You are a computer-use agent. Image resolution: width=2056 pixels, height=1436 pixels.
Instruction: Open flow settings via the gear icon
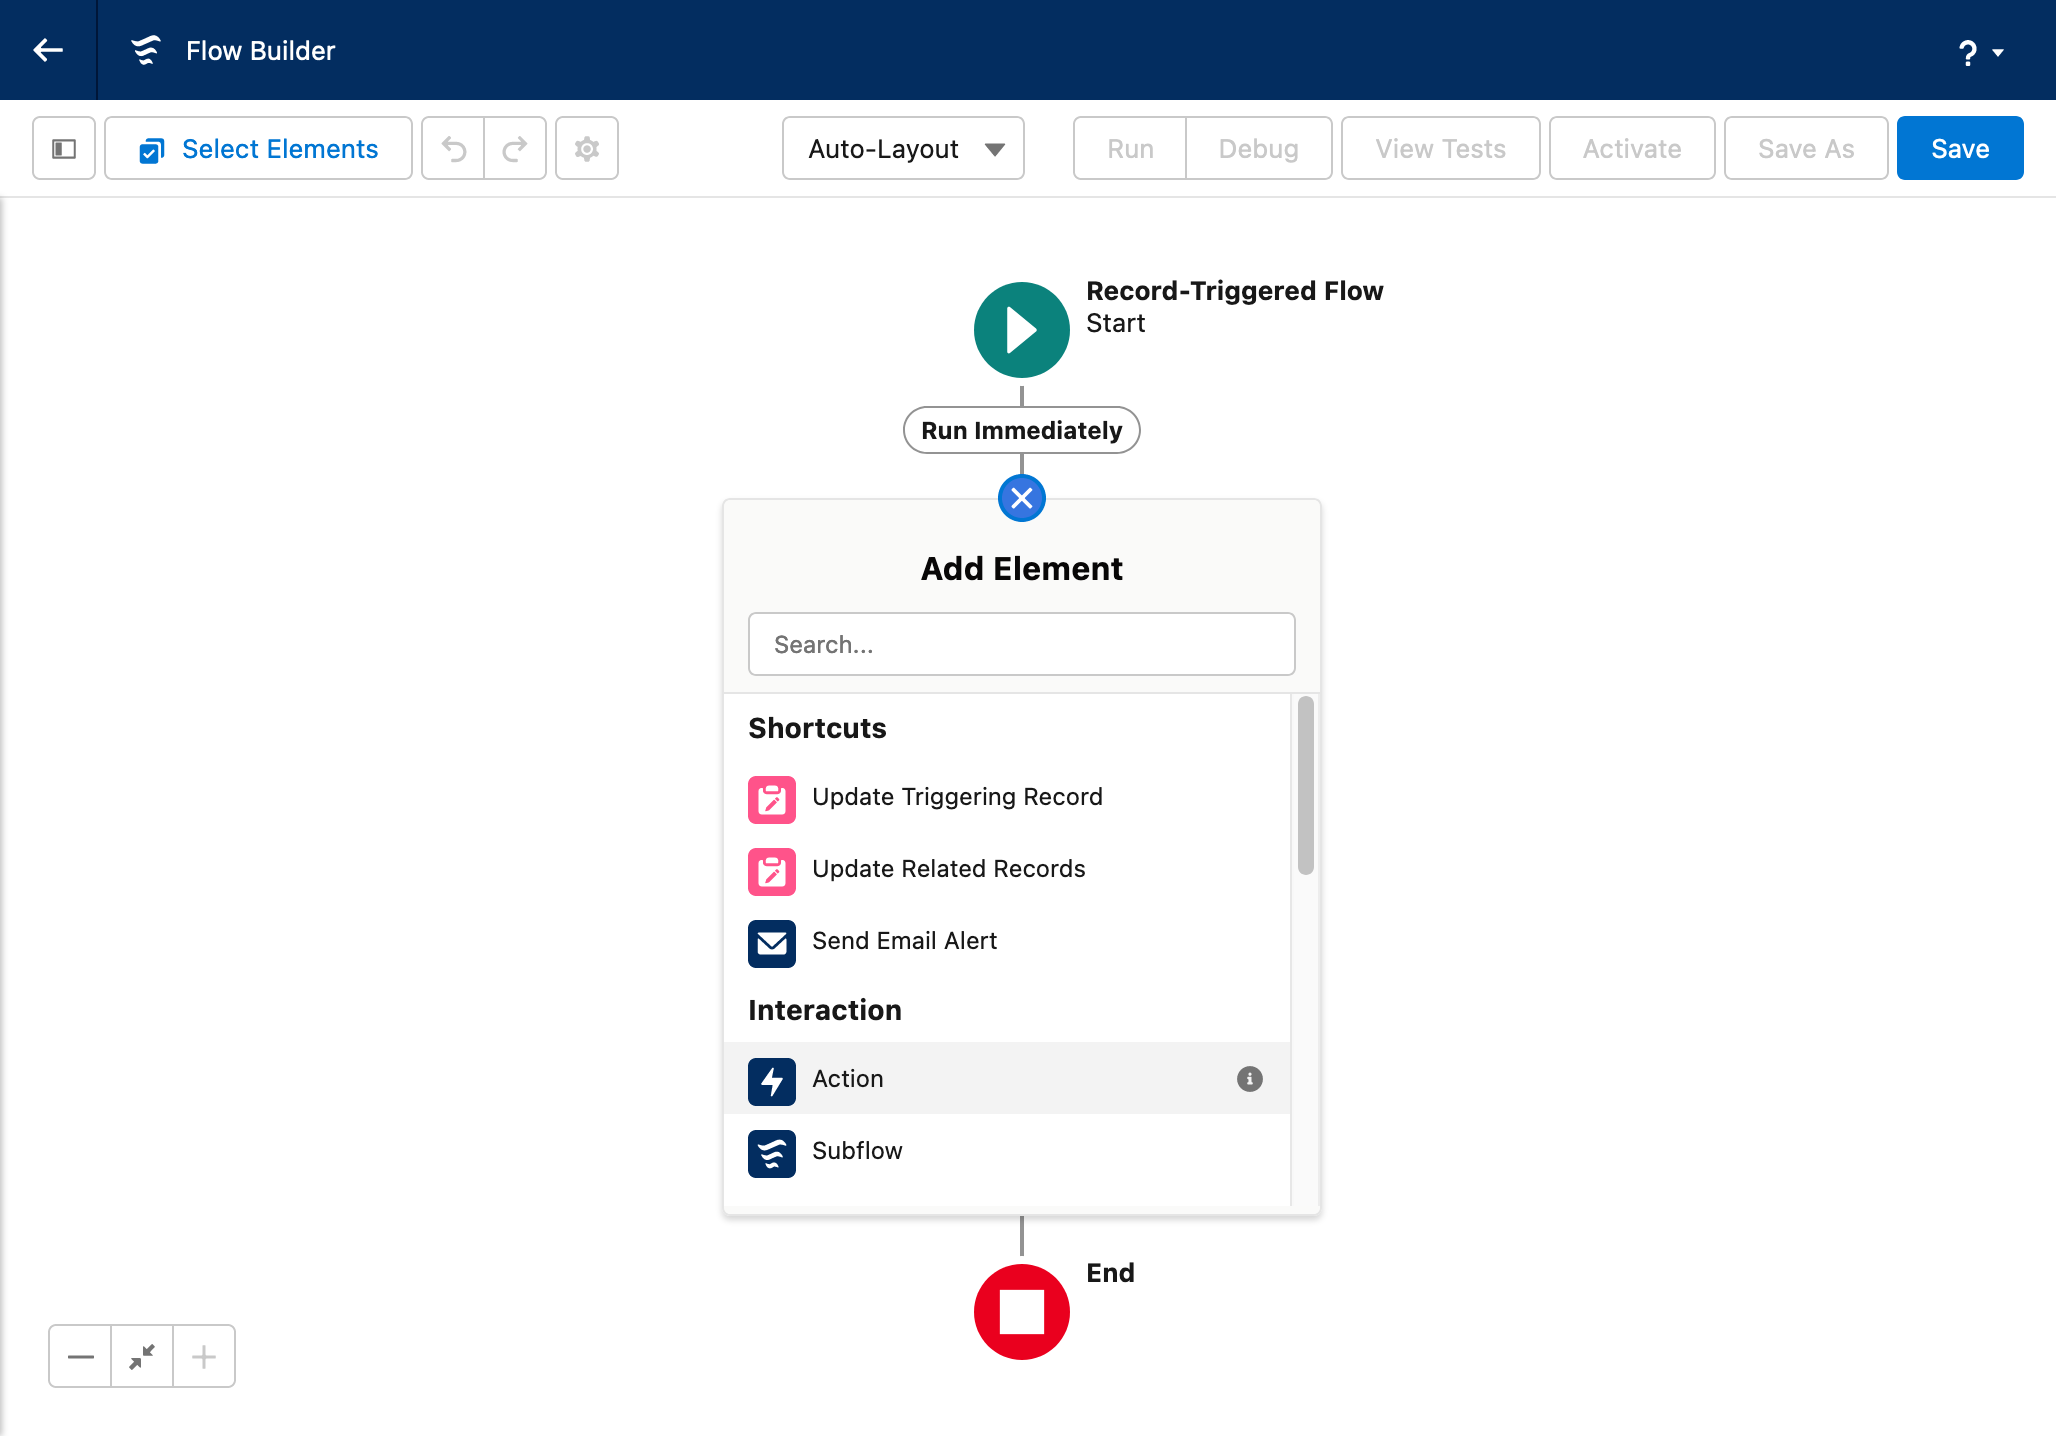click(x=587, y=149)
